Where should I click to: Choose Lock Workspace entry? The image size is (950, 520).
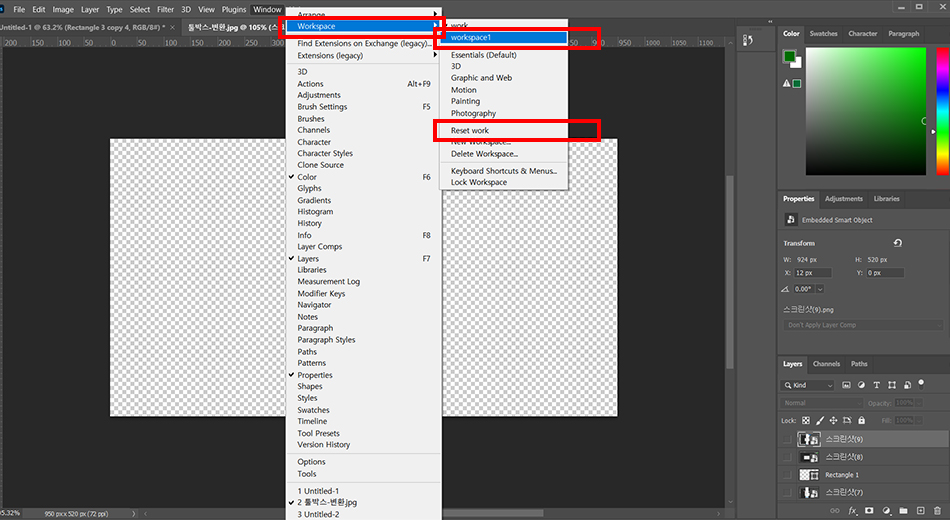pos(504,182)
